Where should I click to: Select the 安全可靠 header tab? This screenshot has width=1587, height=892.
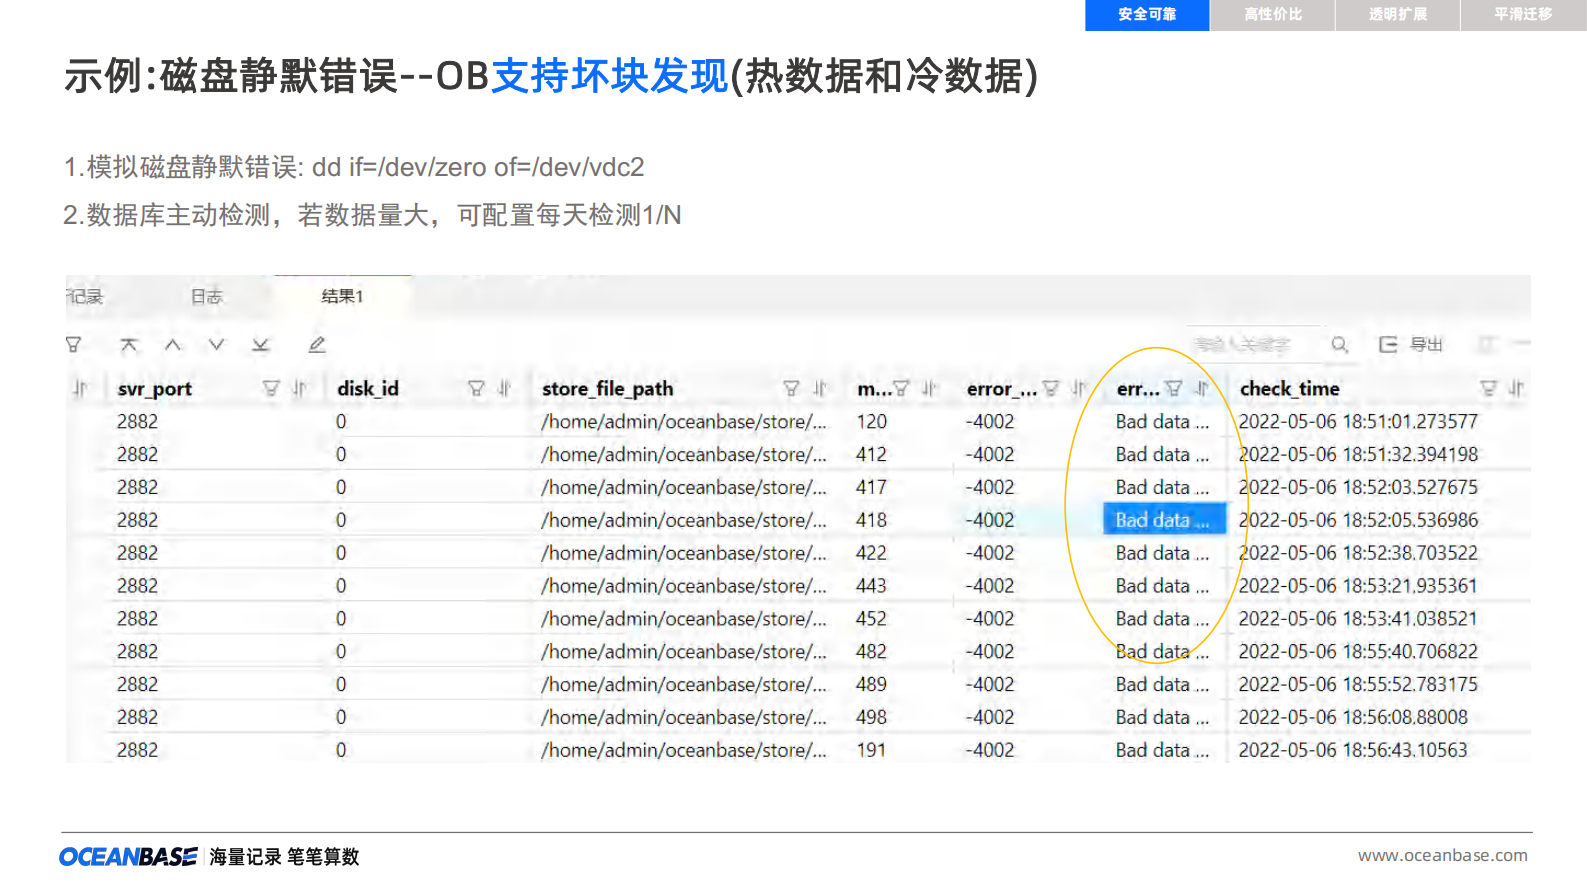click(1147, 15)
